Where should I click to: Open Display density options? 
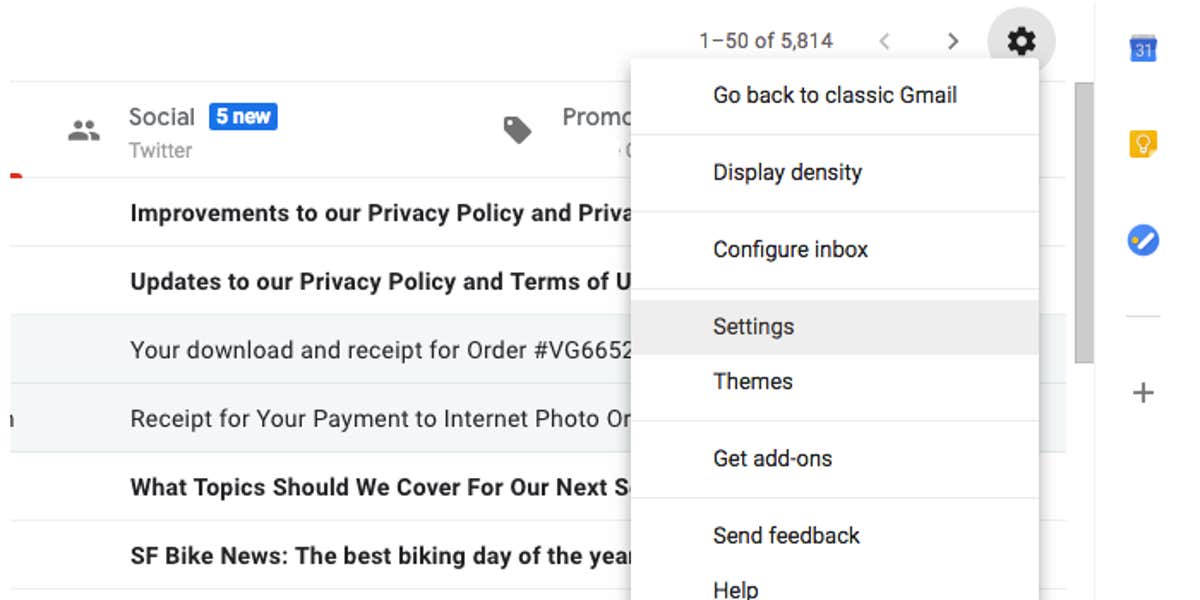pos(786,172)
